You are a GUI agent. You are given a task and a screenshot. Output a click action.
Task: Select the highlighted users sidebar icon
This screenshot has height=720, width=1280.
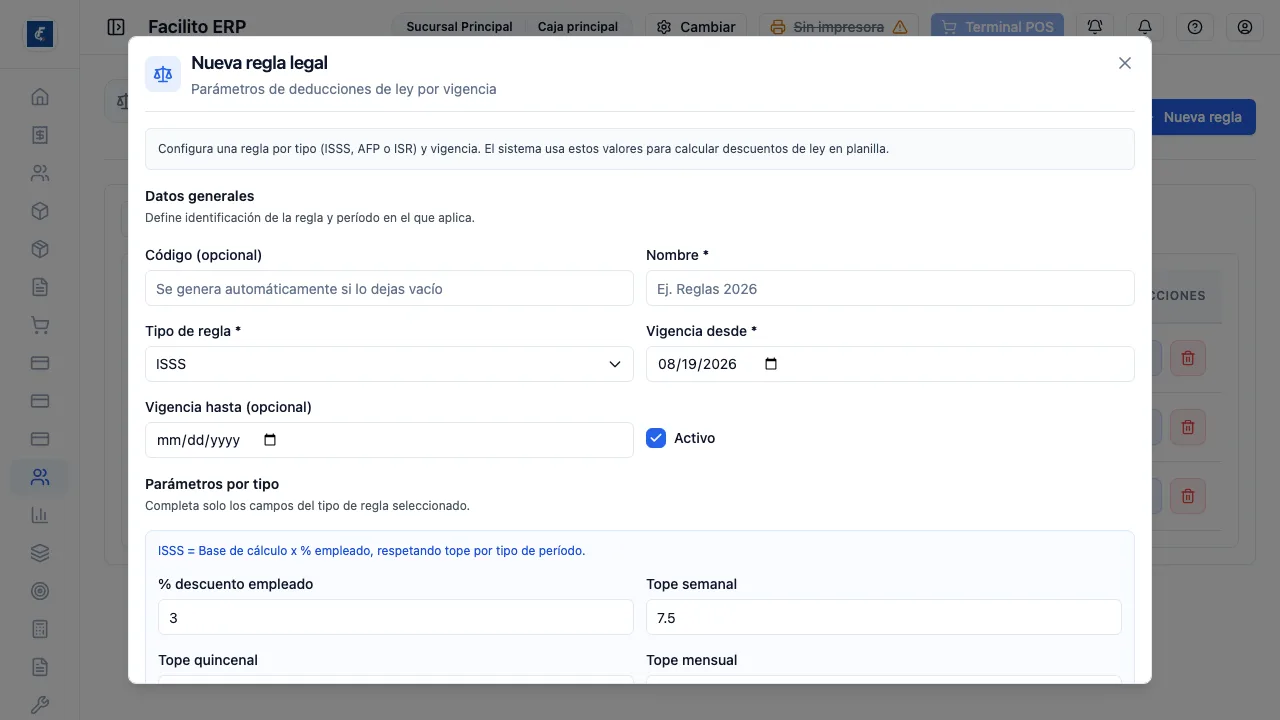[x=40, y=477]
